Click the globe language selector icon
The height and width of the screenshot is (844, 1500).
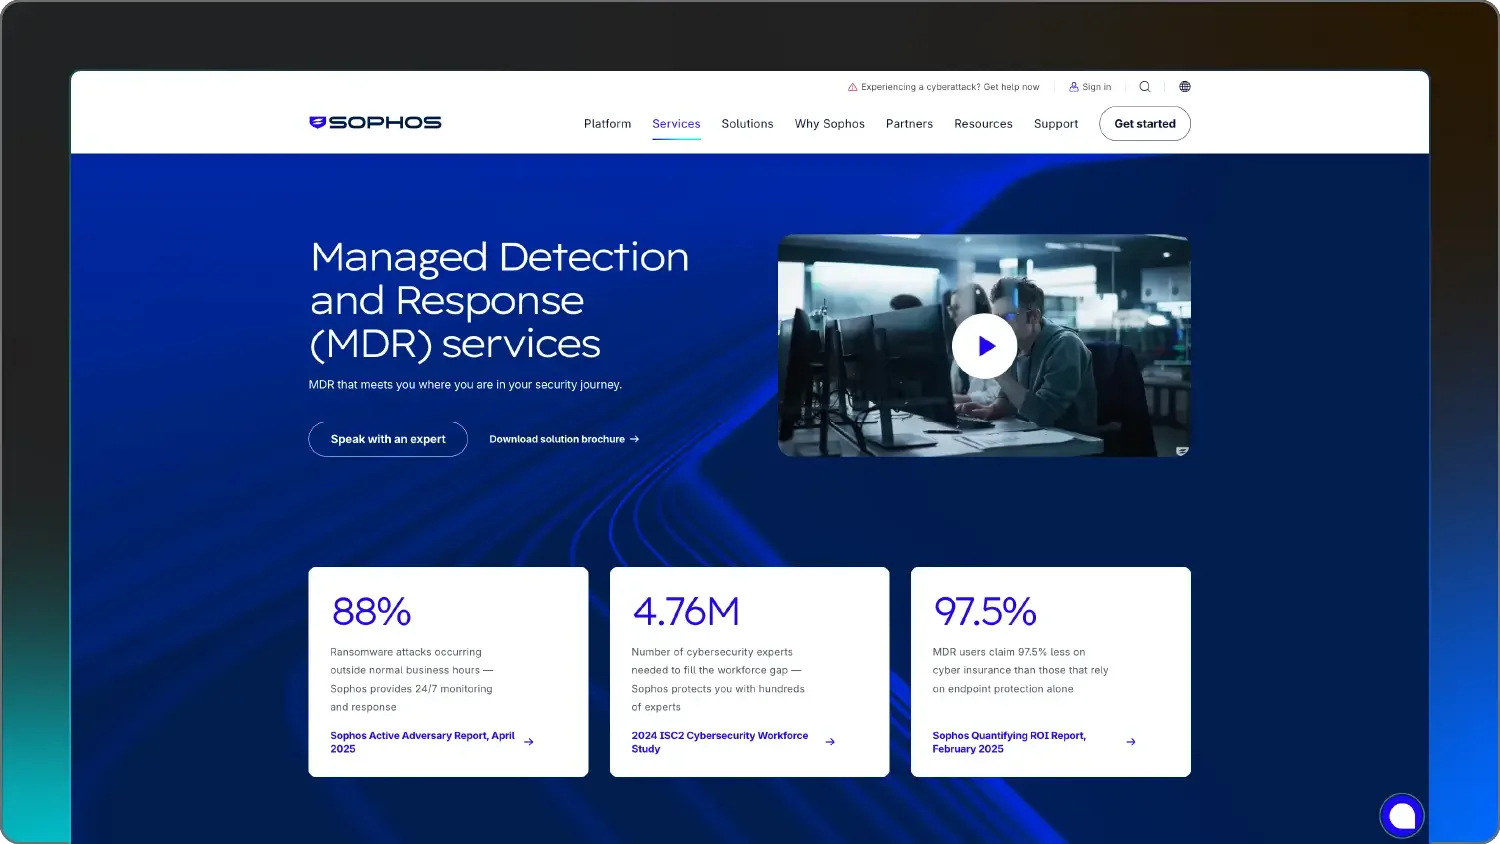coord(1184,86)
